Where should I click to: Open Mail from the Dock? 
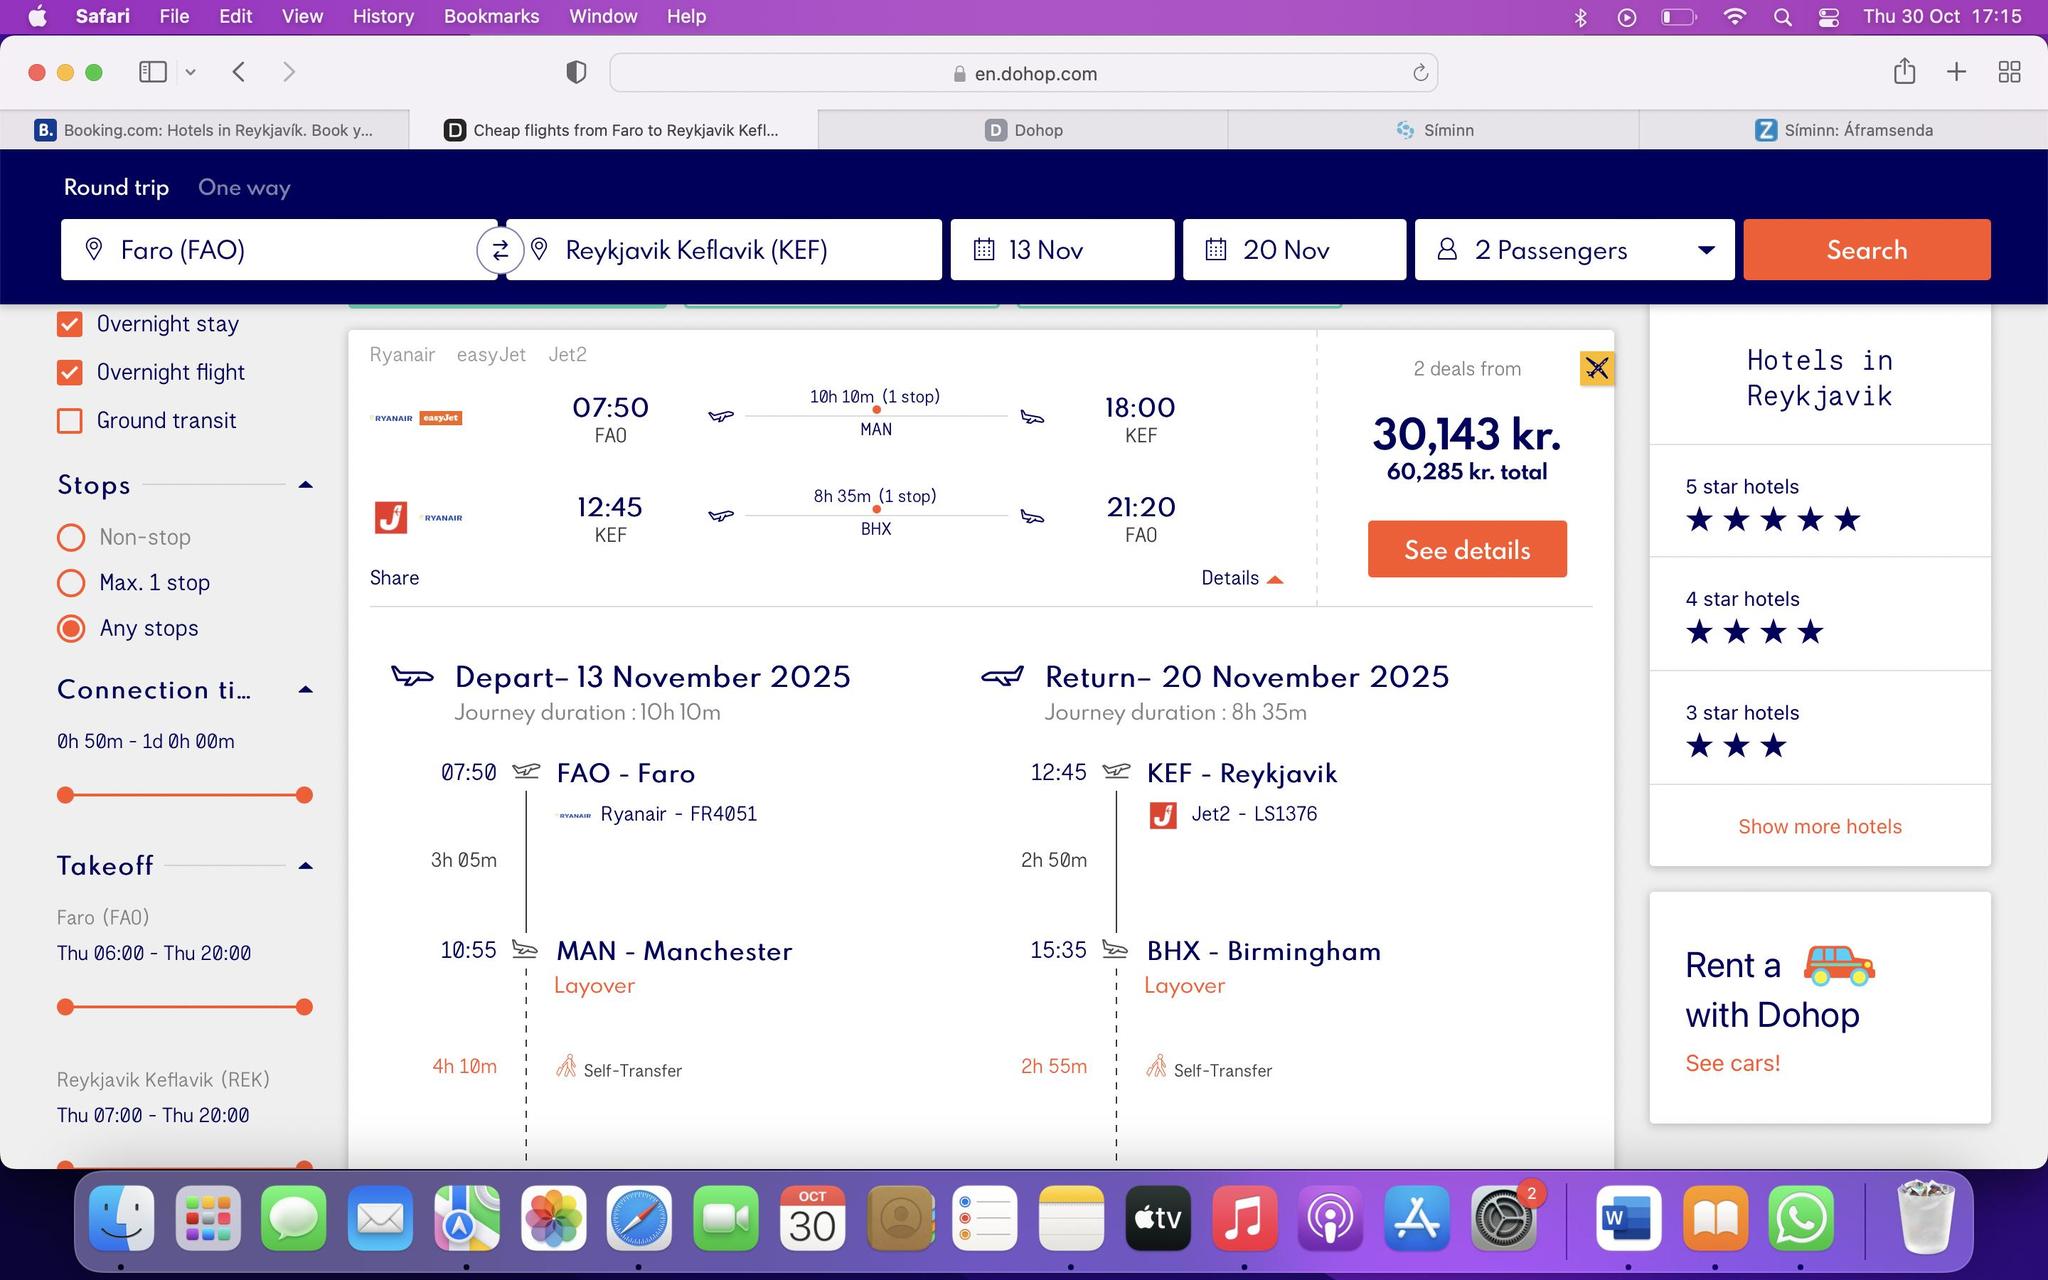click(x=381, y=1218)
